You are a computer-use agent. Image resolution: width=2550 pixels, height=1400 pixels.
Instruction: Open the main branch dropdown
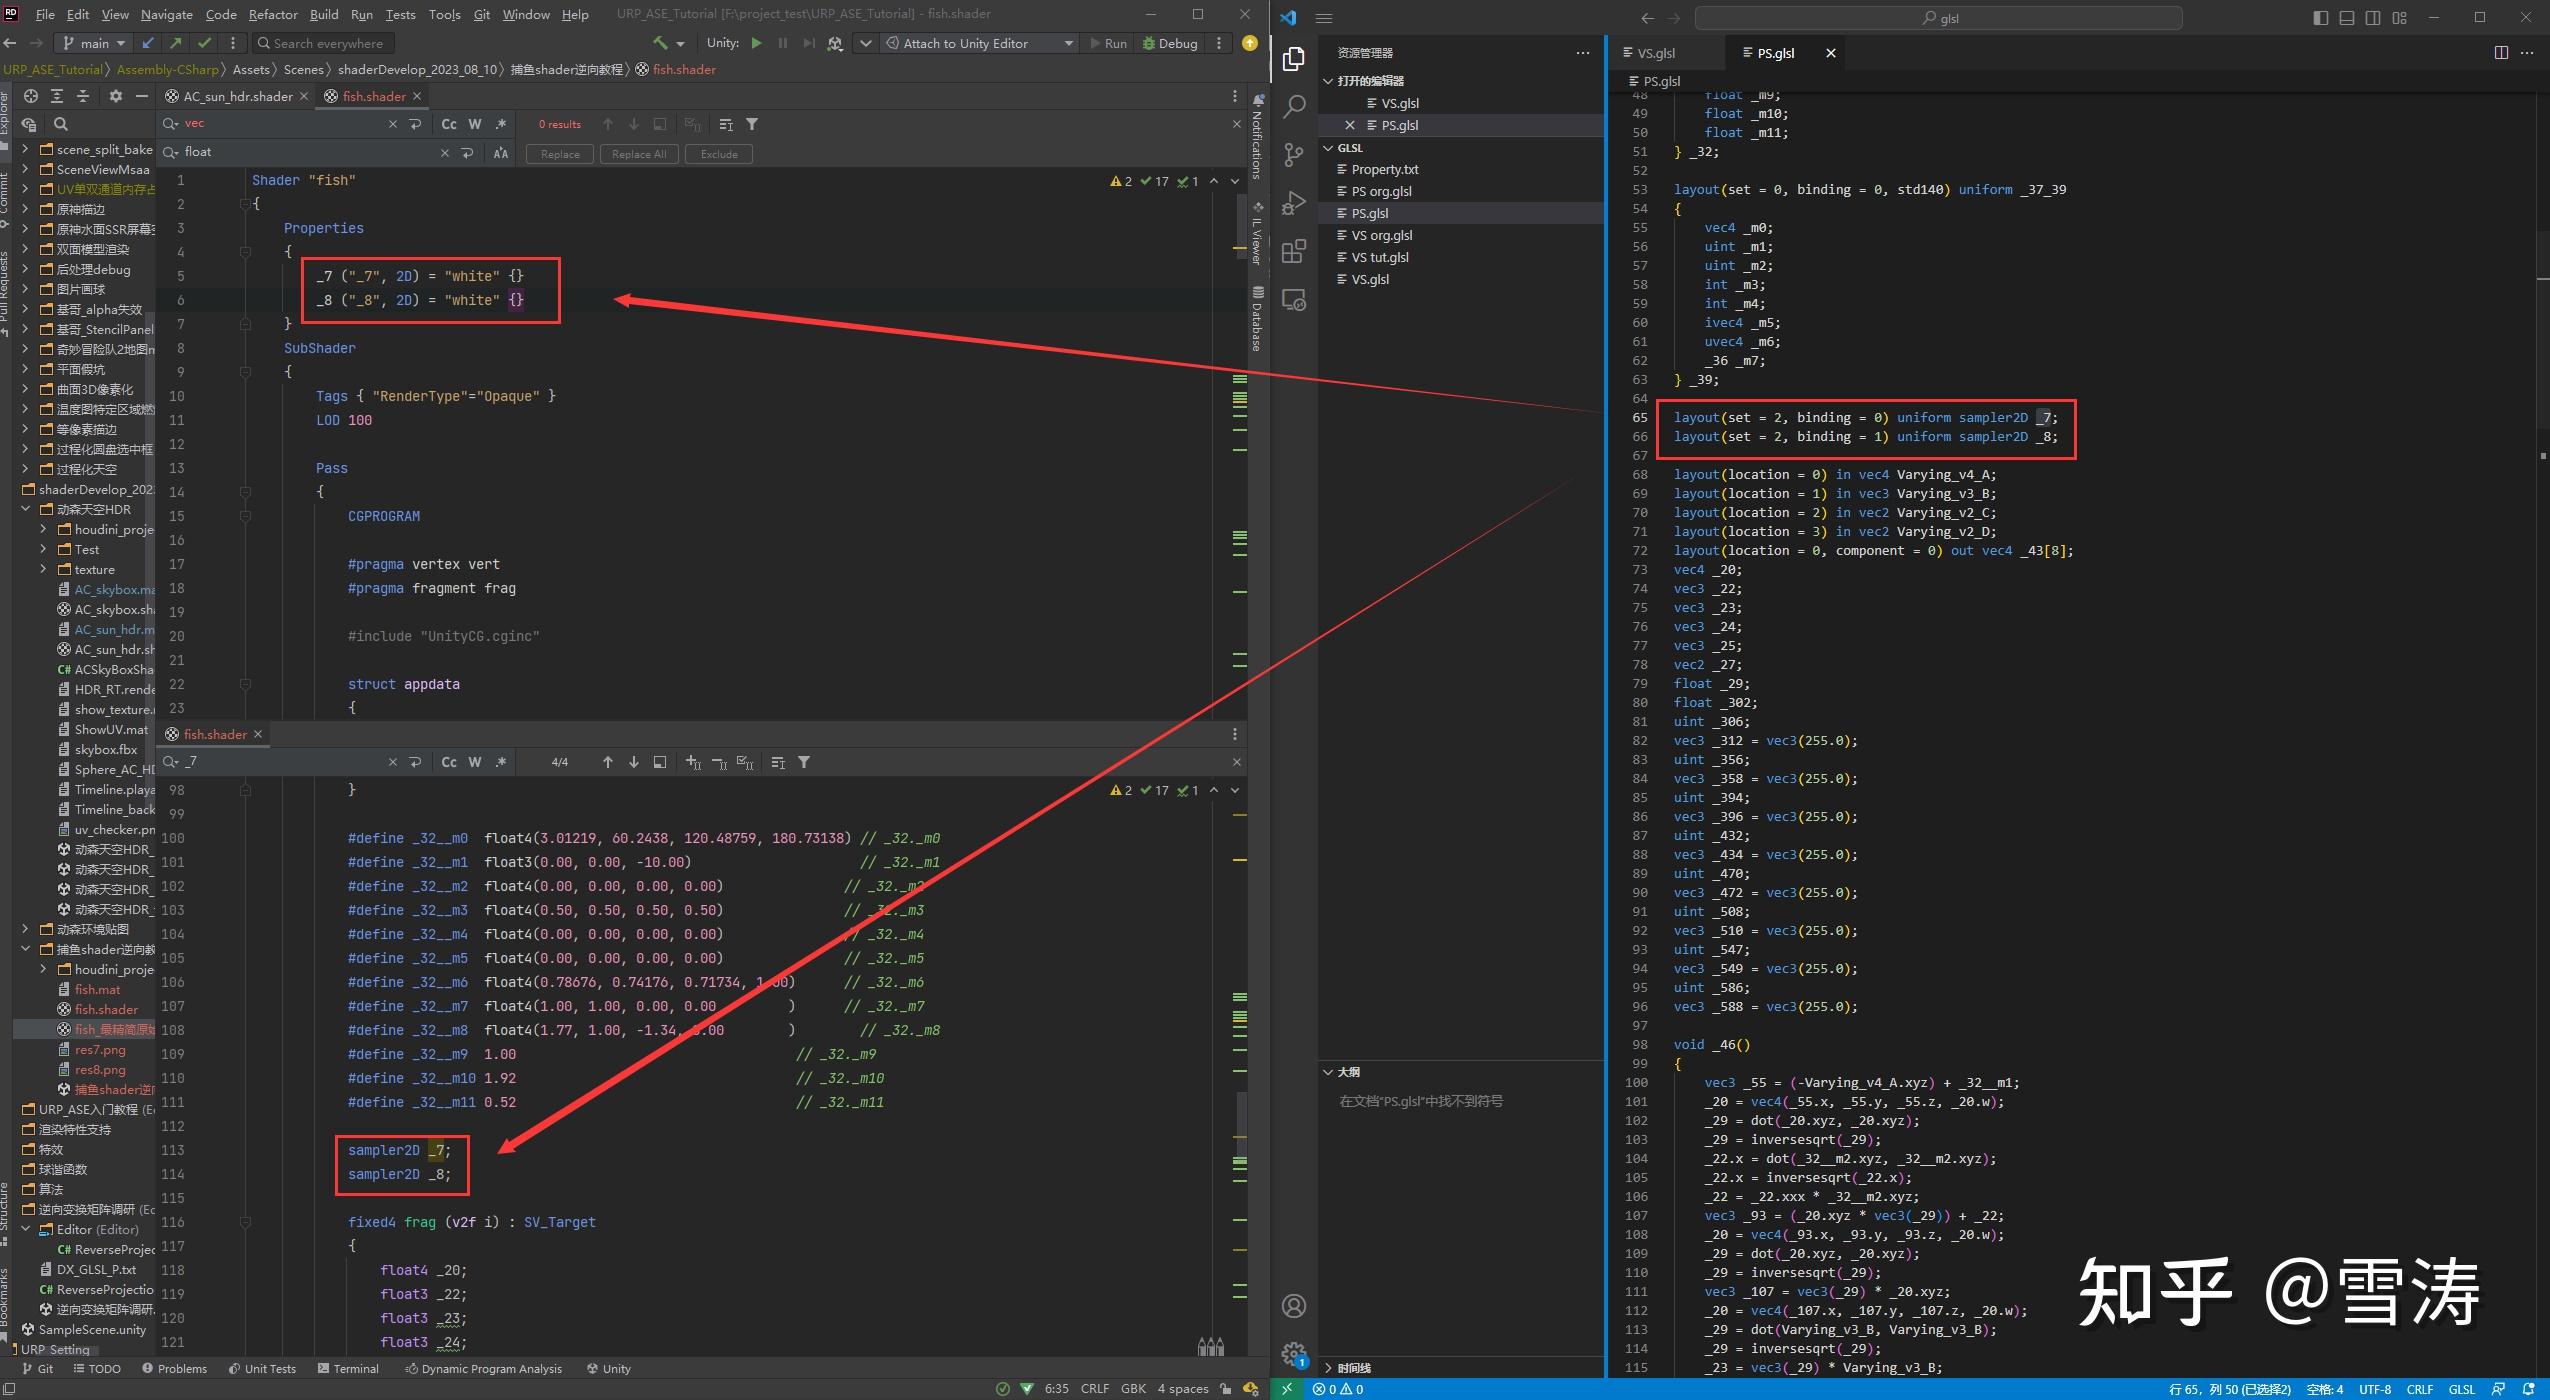pyautogui.click(x=94, y=43)
